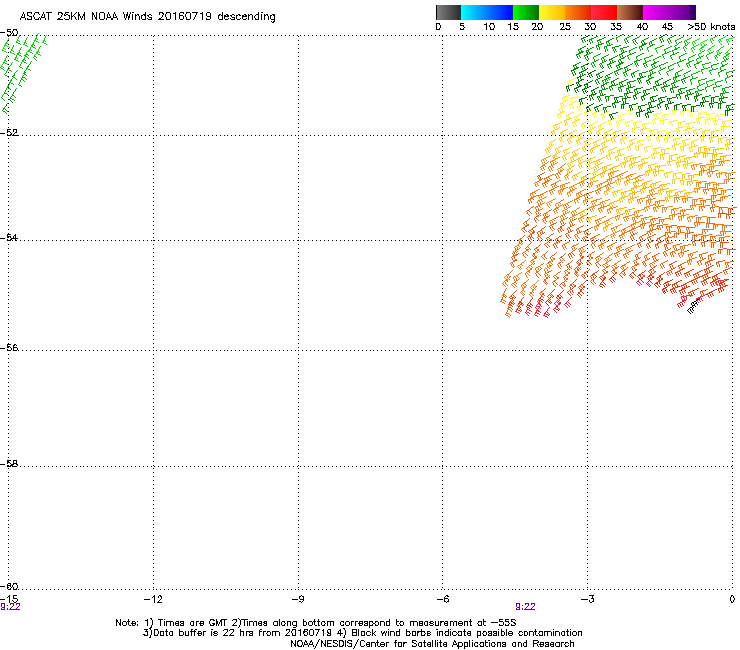
Task: Click the light green wind barbs at top left
Action: (24, 73)
